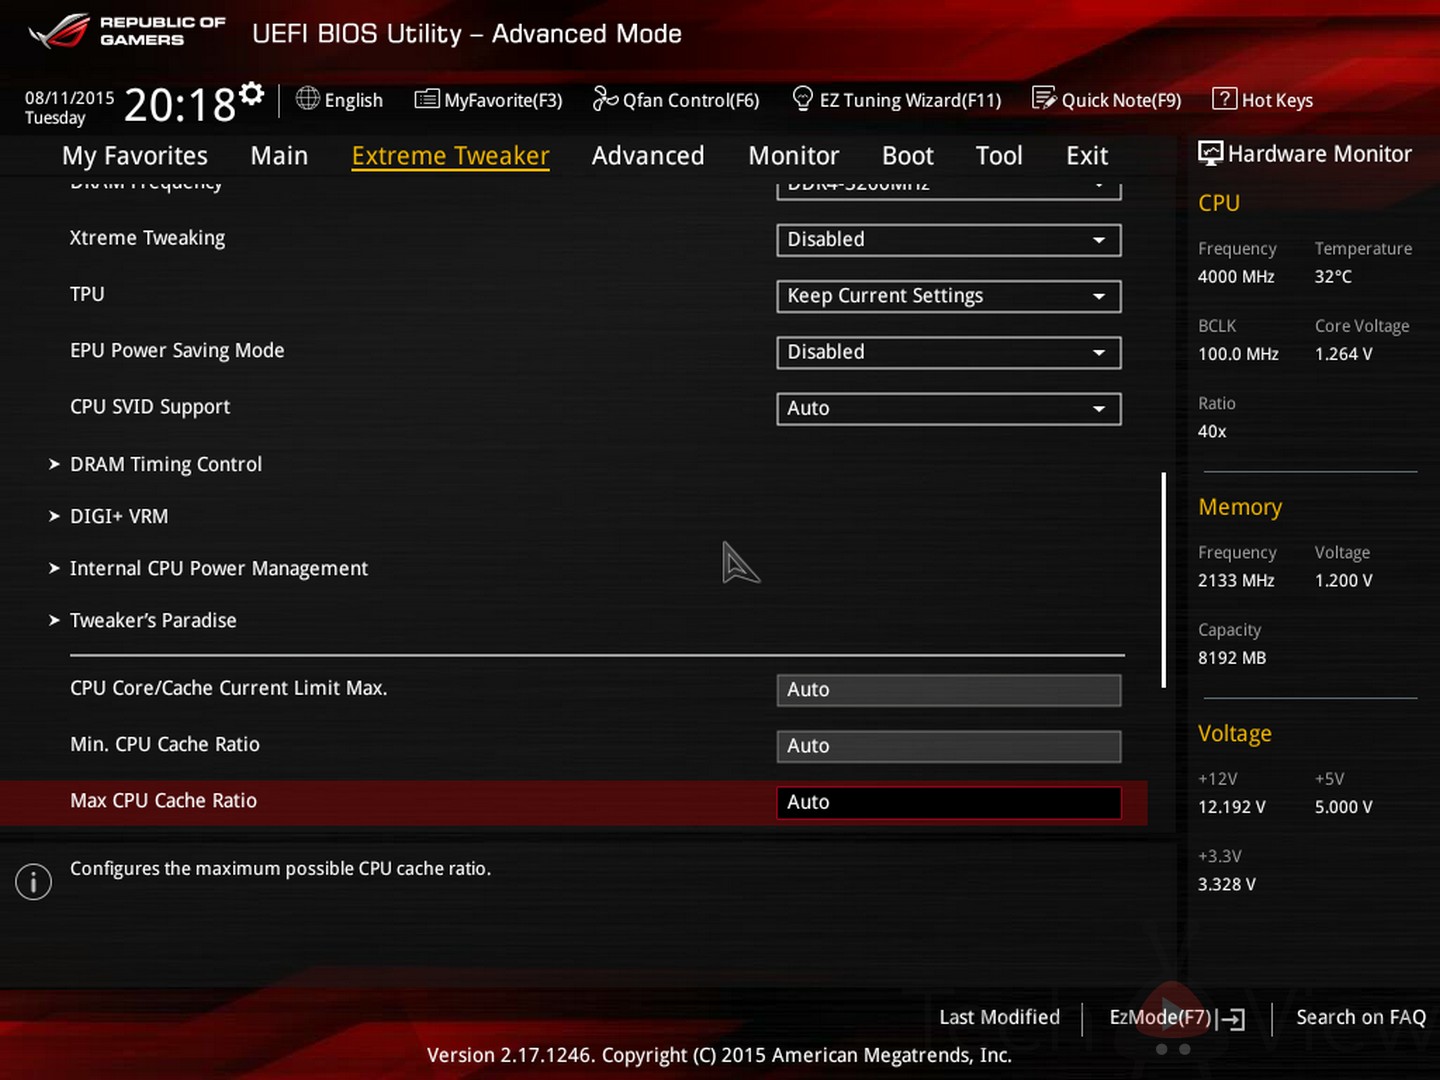
Task: Switch to the My Favorites tab
Action: click(x=135, y=156)
